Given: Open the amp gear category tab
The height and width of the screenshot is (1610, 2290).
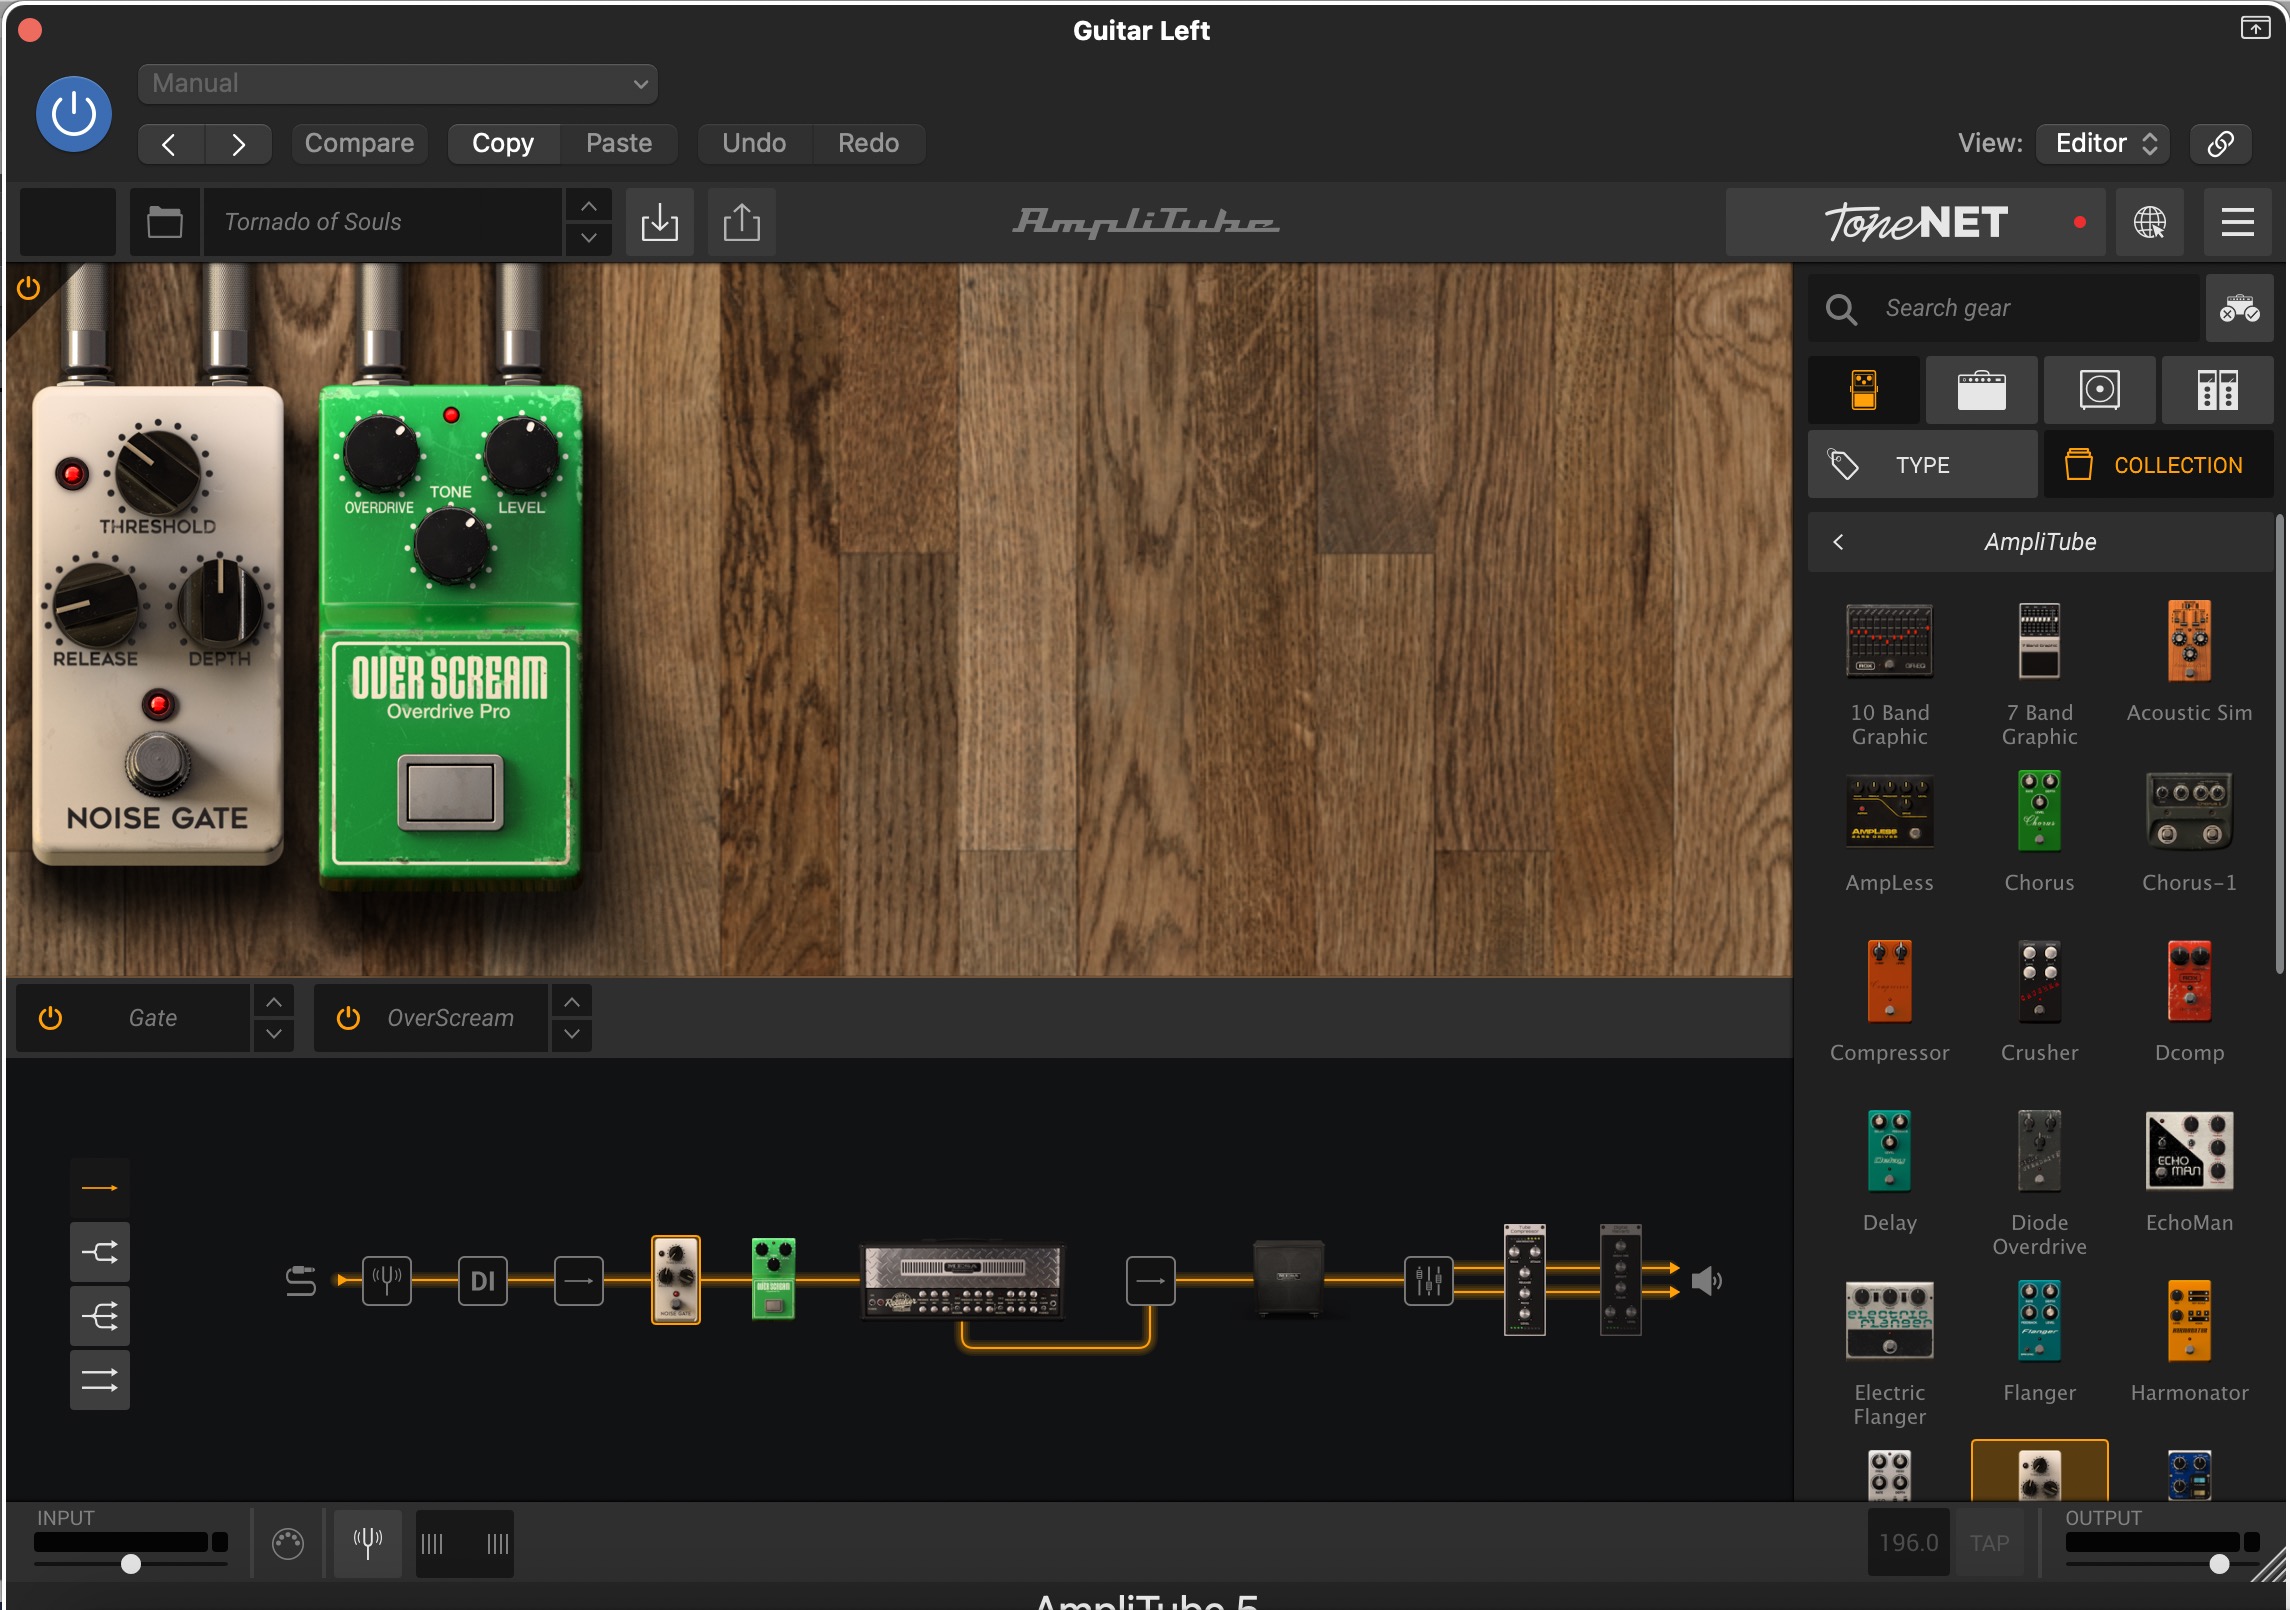Looking at the screenshot, I should (1981, 390).
